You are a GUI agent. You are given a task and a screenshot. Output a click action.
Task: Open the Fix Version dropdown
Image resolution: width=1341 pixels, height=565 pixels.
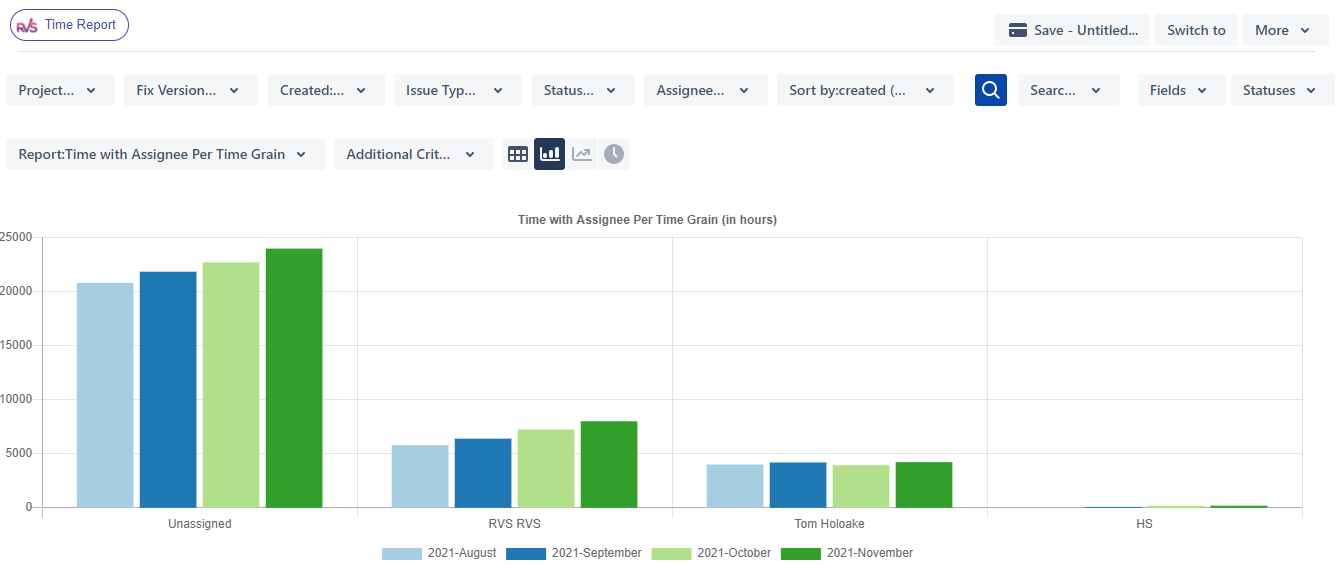[190, 90]
